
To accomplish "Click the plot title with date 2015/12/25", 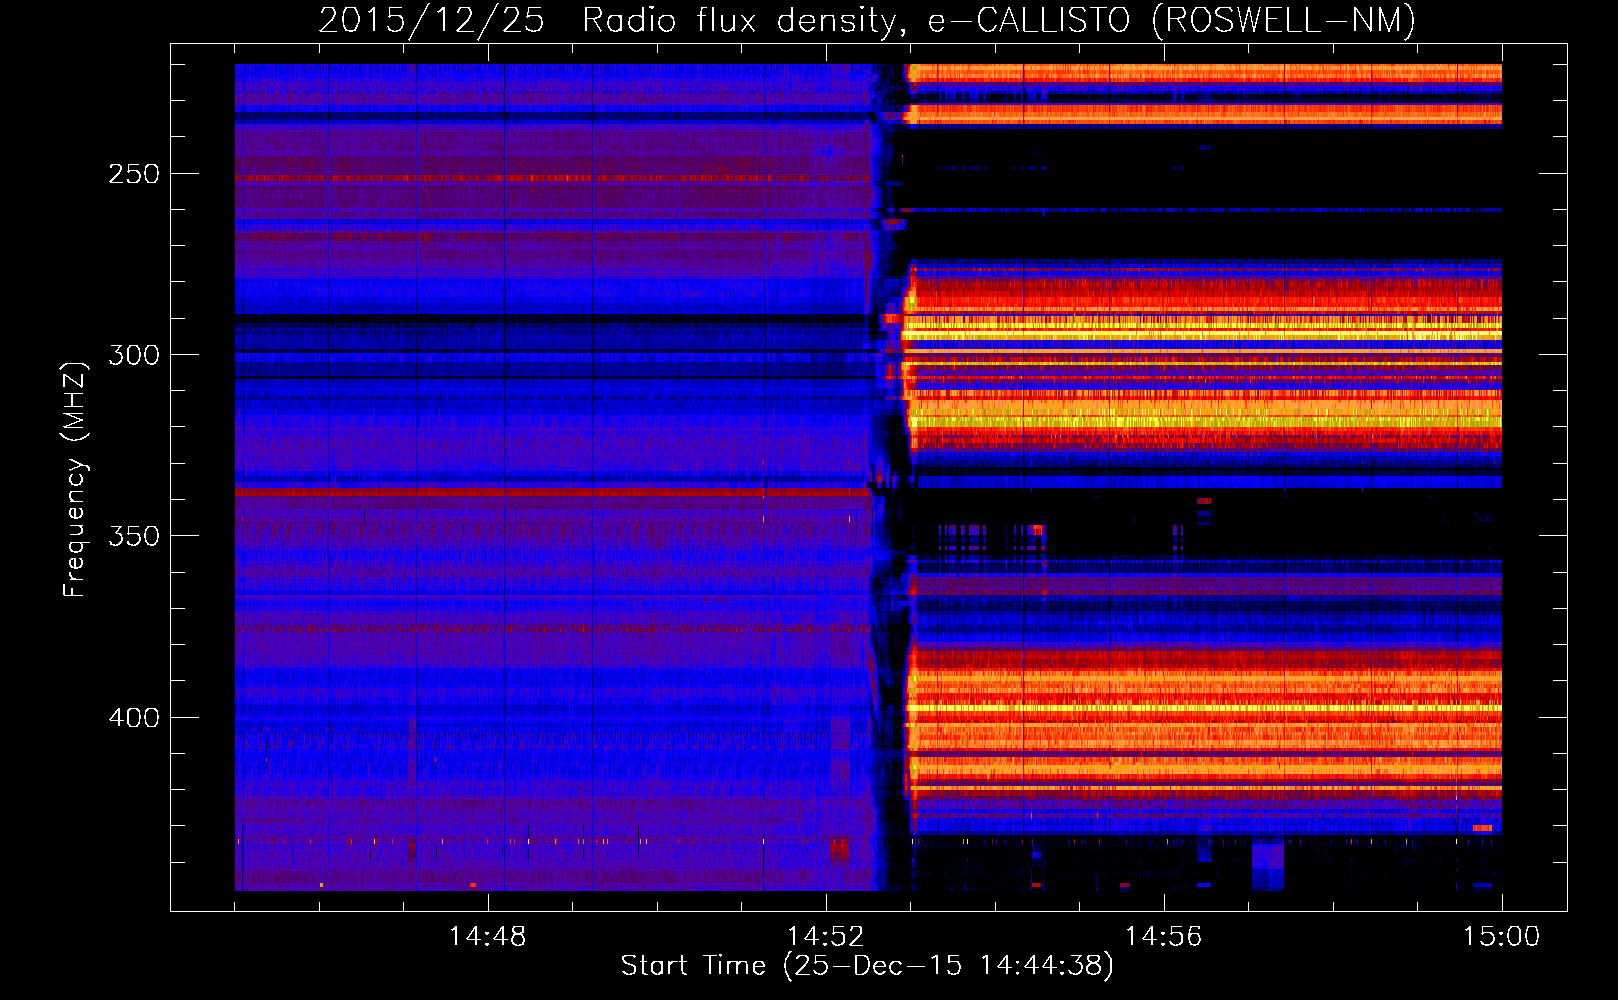I will (867, 21).
